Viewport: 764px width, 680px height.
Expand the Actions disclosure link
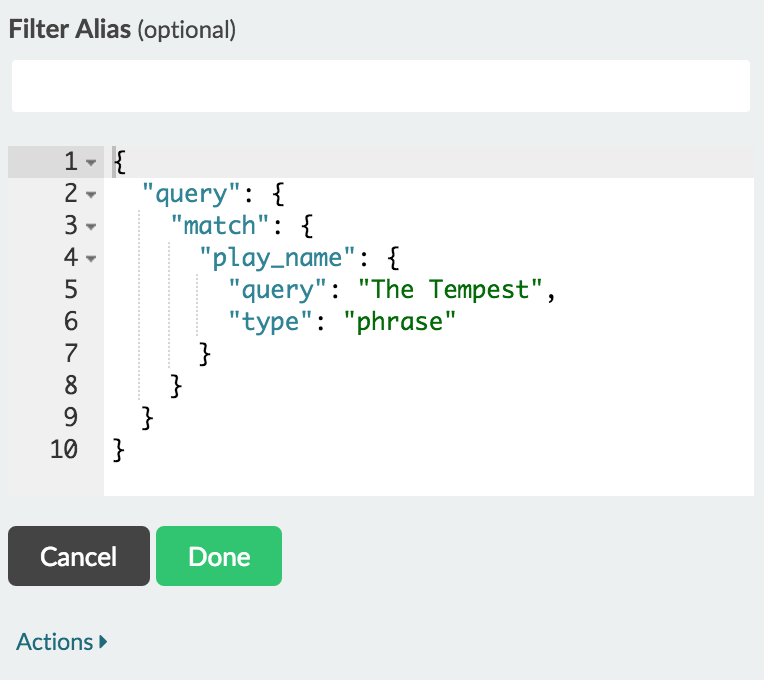click(61, 642)
